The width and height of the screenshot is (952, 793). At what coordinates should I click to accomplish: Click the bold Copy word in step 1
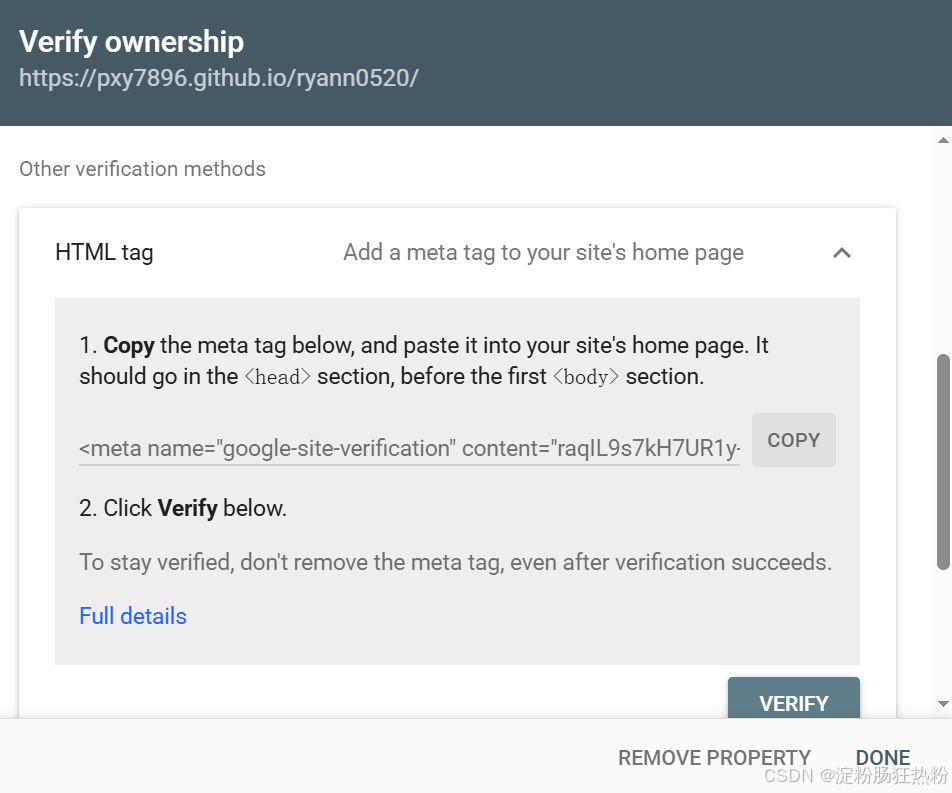coord(129,345)
